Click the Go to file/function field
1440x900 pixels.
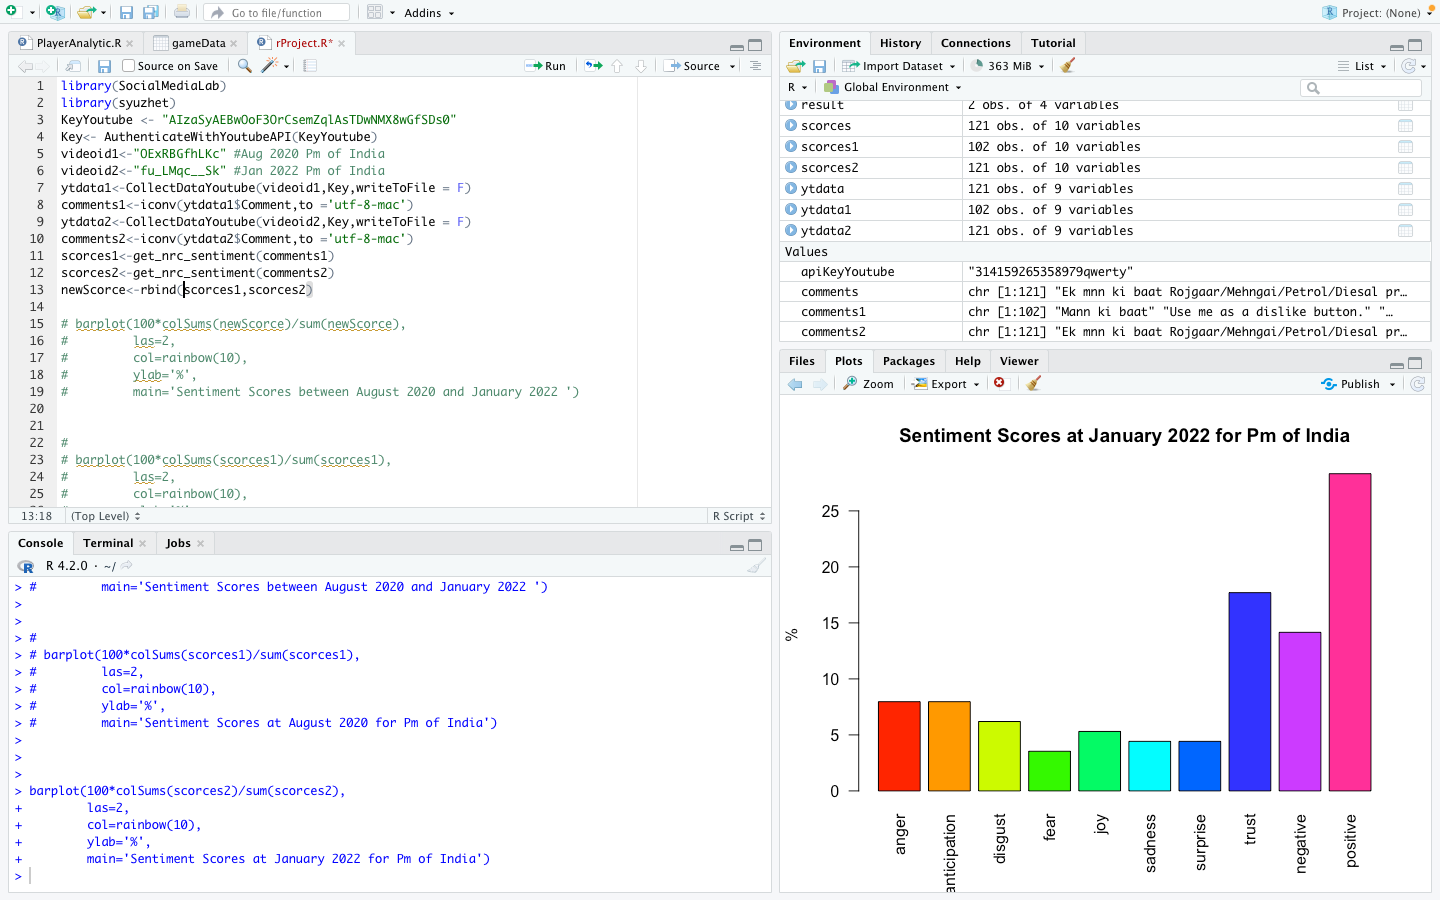[277, 13]
